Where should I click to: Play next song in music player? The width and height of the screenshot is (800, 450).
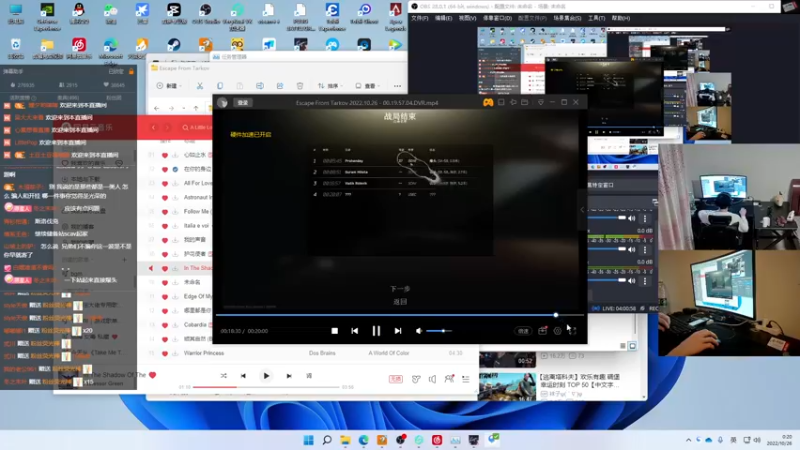pyautogui.click(x=289, y=376)
